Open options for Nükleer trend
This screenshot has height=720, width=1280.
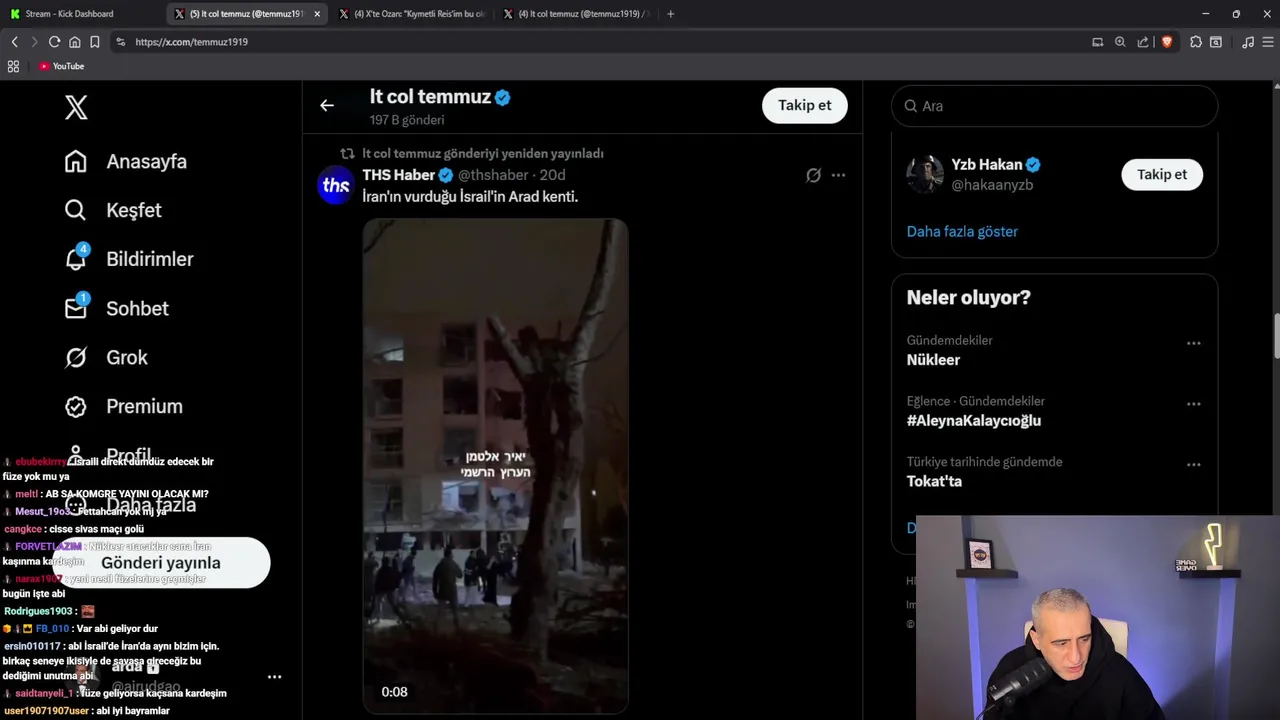(x=1193, y=343)
